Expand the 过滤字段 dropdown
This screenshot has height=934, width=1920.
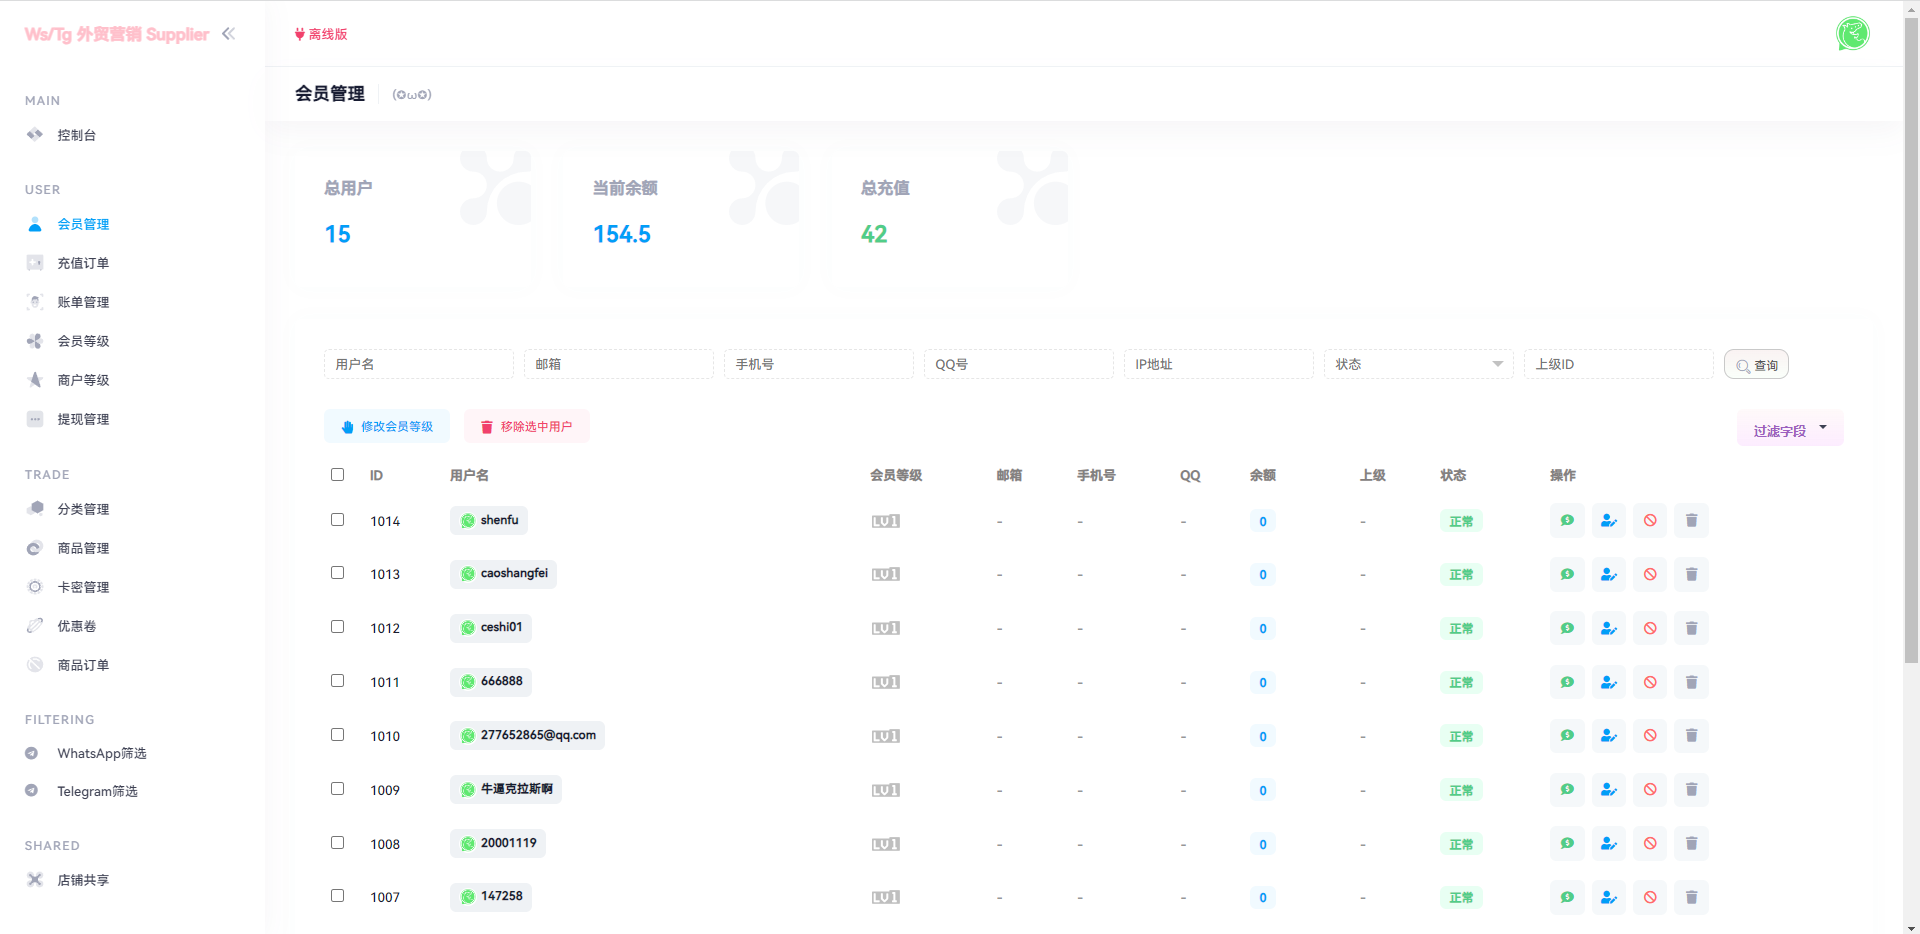[1789, 430]
